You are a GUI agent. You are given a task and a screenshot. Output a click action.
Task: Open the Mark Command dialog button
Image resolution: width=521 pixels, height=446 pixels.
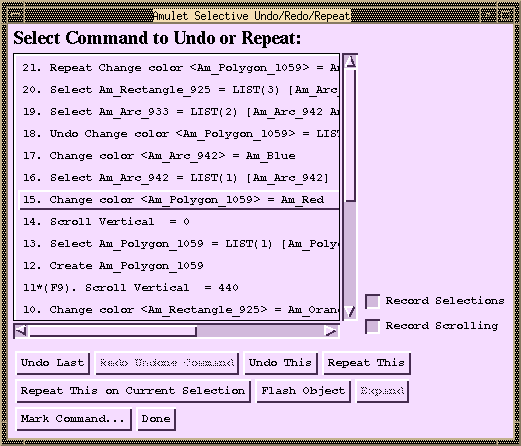pos(73,419)
